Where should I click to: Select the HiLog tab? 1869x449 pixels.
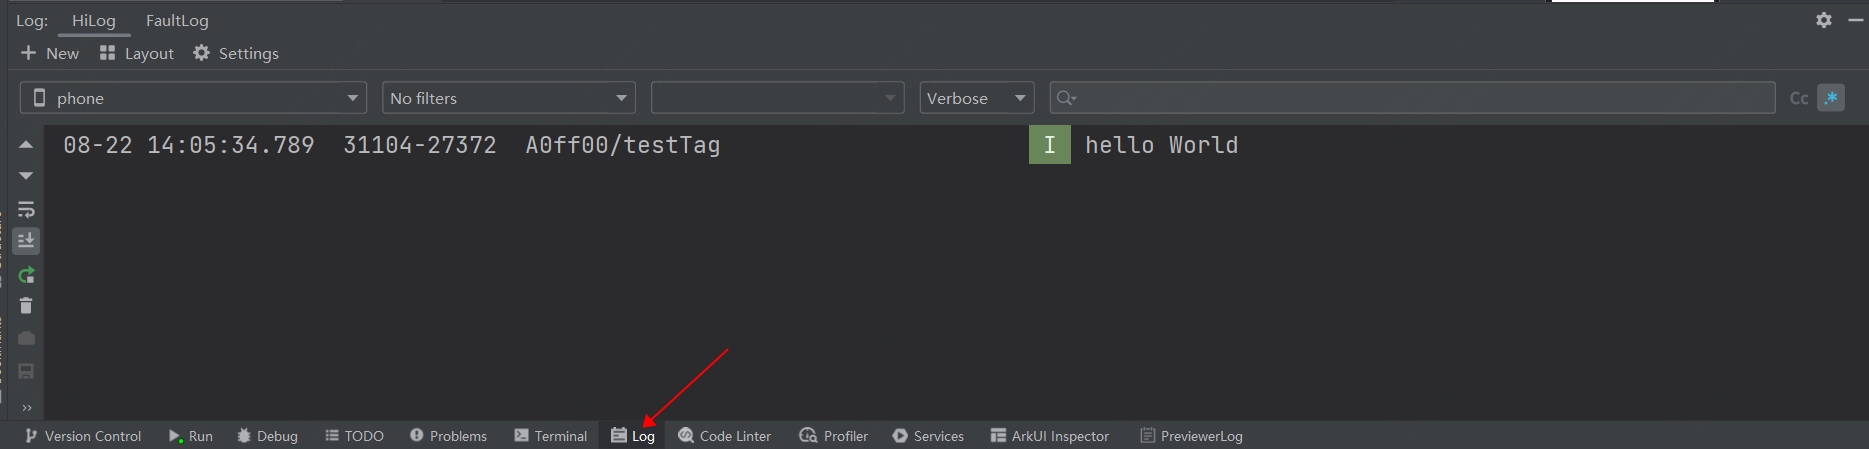93,20
